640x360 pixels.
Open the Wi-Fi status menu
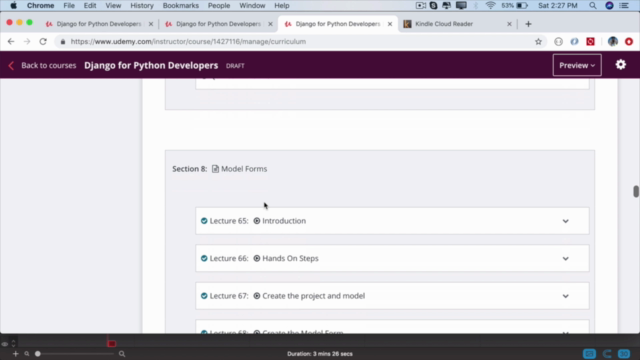coord(490,6)
